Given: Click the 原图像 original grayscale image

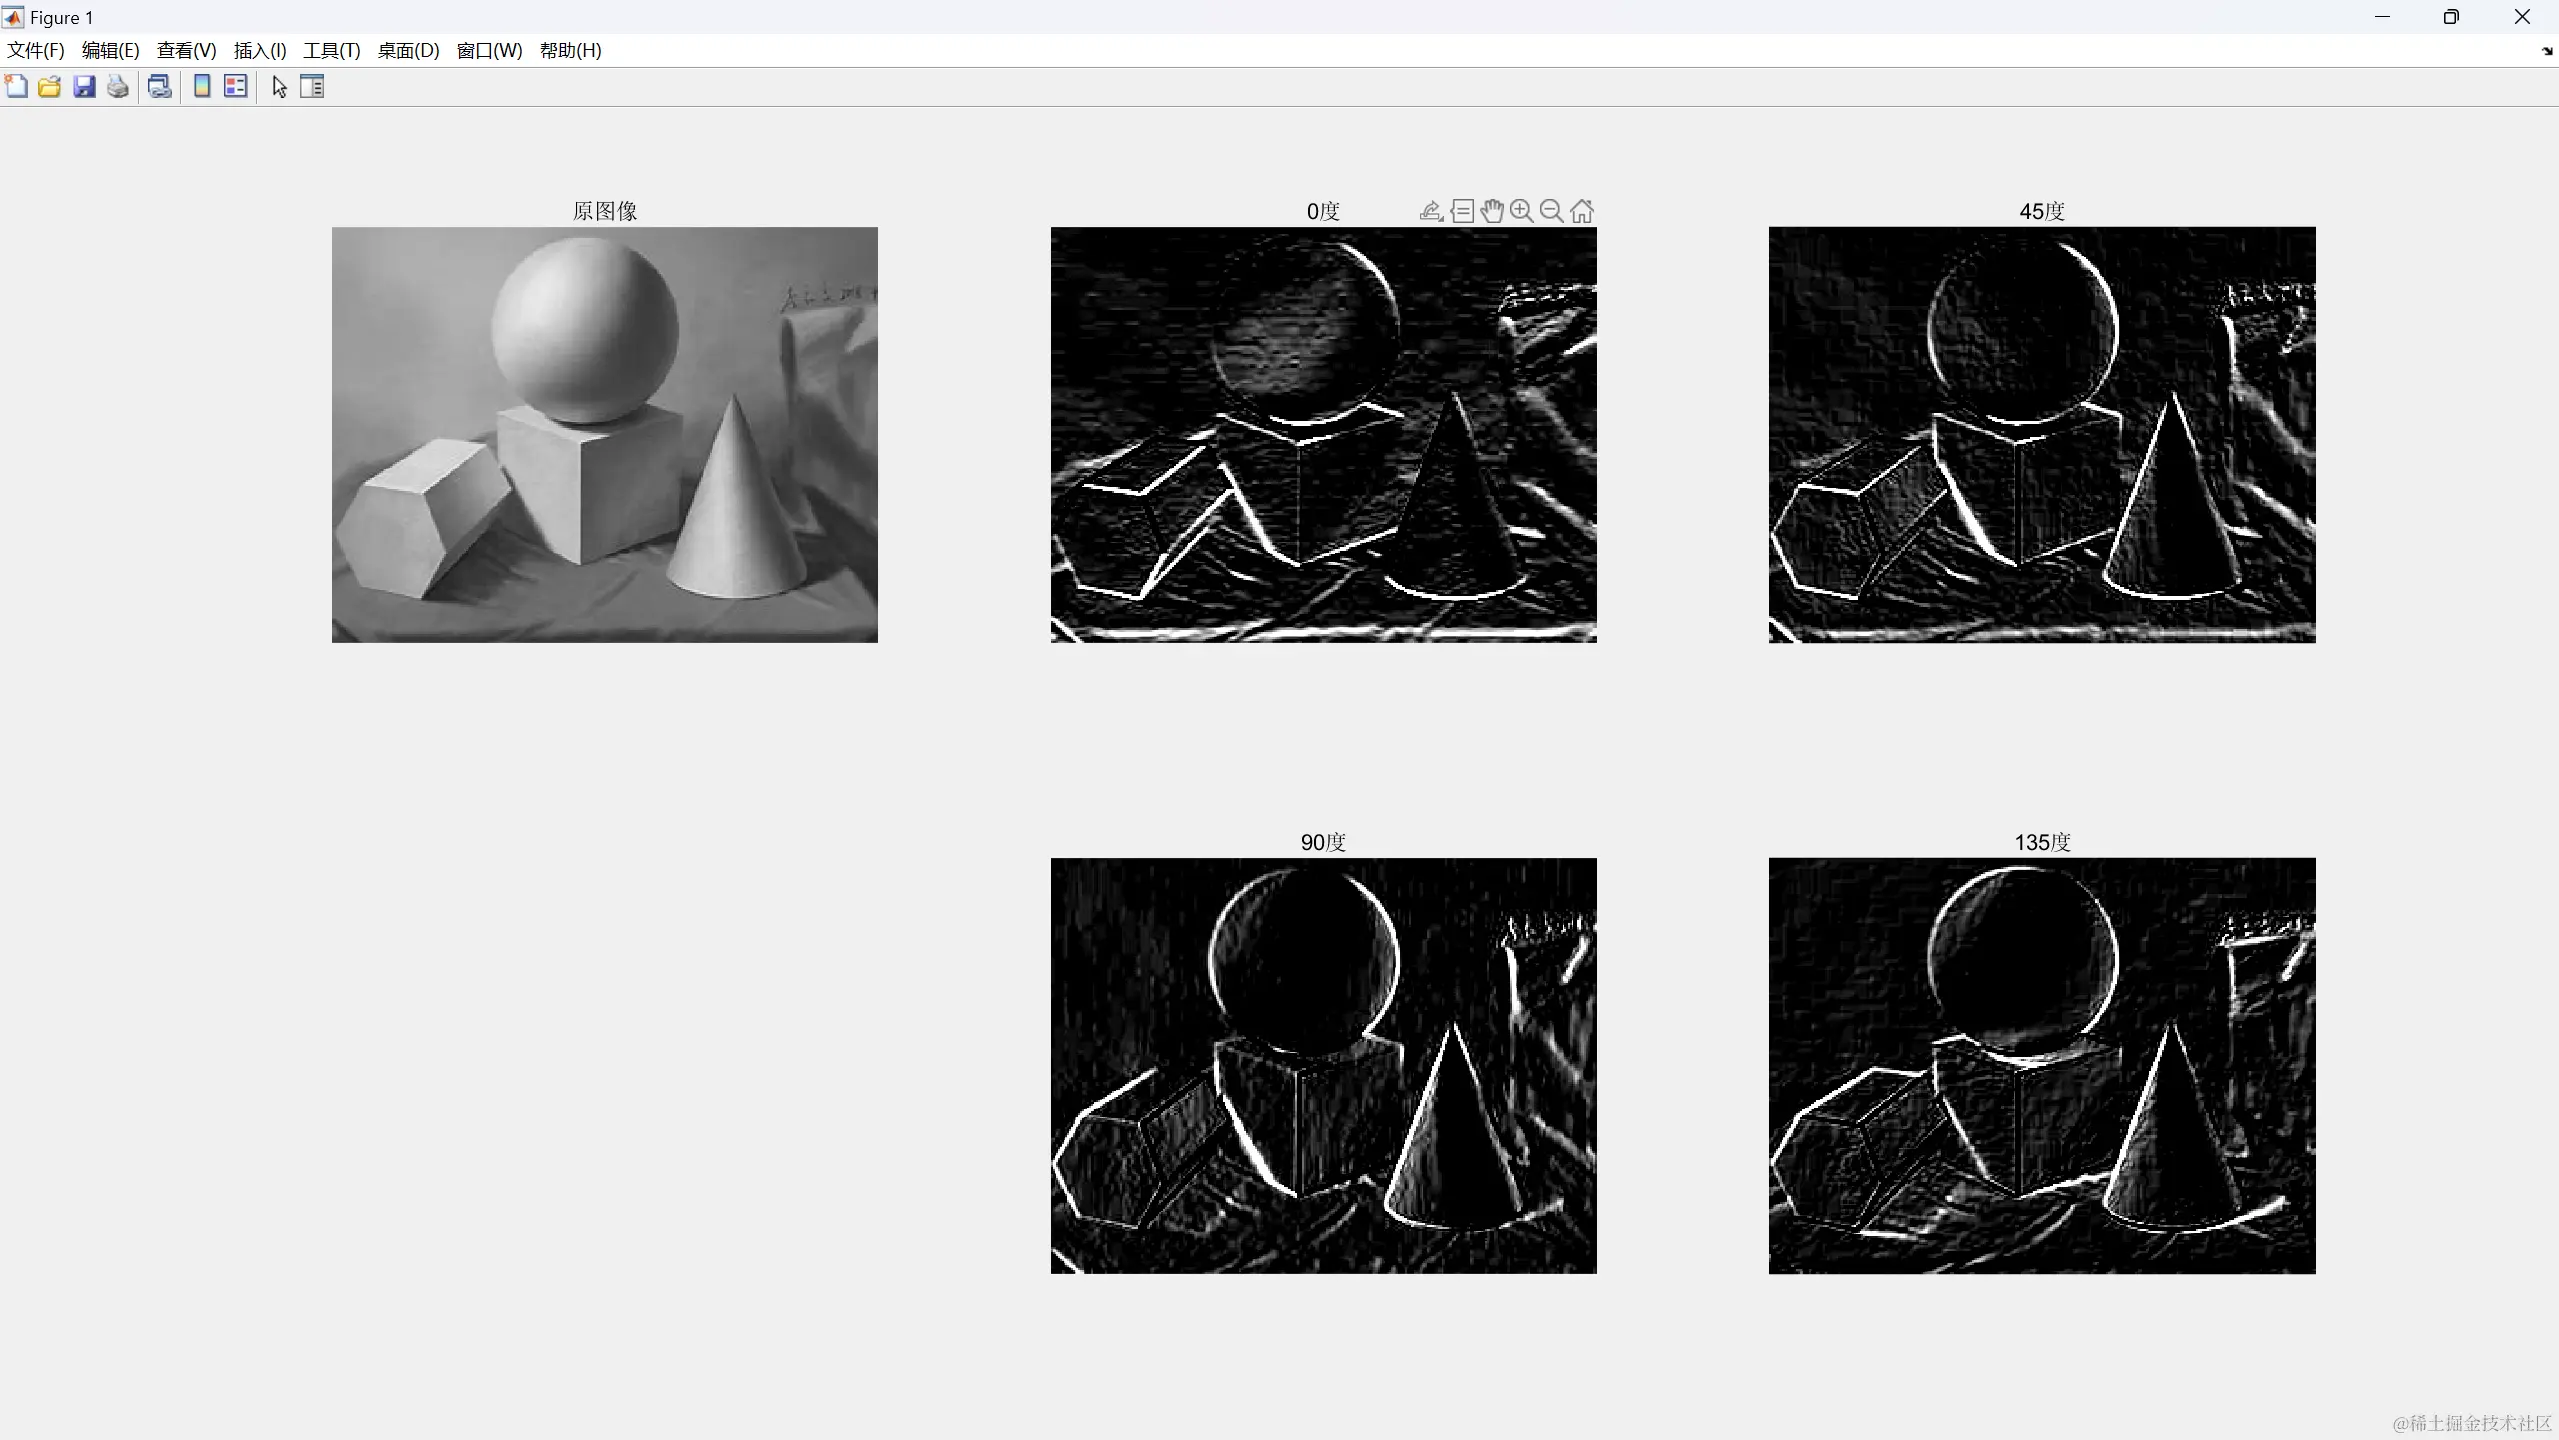Looking at the screenshot, I should [x=604, y=434].
